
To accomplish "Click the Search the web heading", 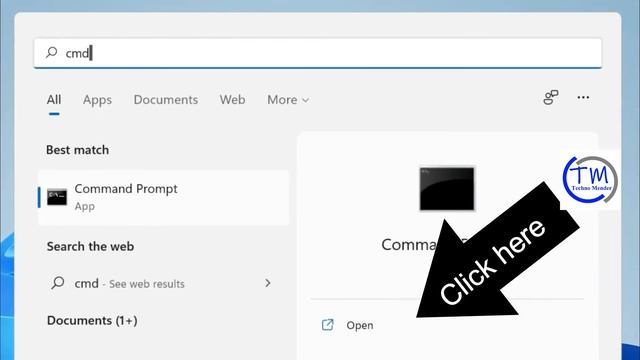I will pos(90,247).
